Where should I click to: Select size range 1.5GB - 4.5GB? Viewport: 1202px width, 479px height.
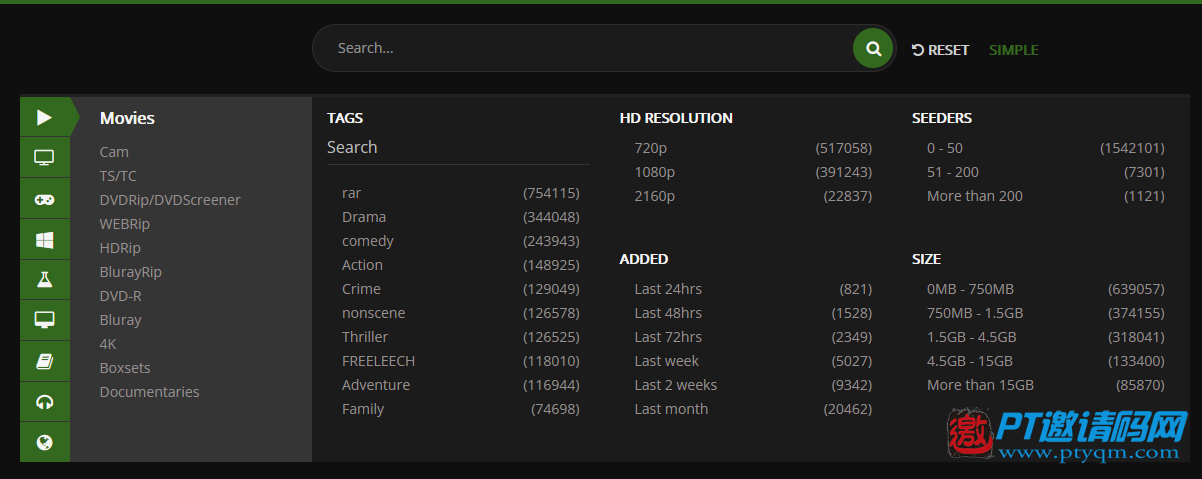1046,337
